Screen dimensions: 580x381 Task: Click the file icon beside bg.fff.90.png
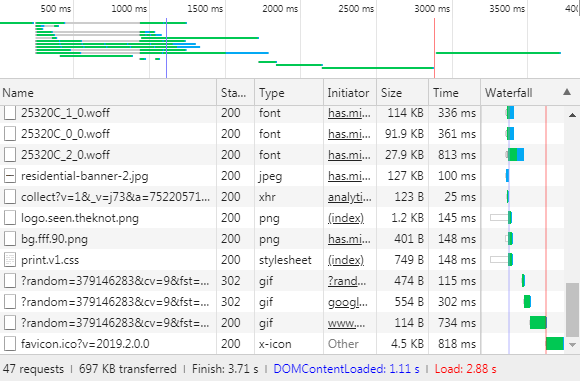[10, 239]
